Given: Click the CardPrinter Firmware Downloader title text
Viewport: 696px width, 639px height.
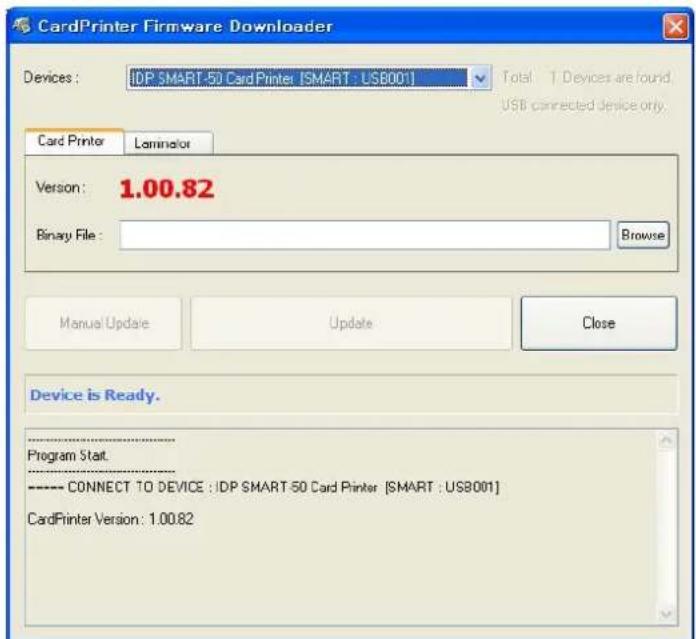Looking at the screenshot, I should (185, 26).
